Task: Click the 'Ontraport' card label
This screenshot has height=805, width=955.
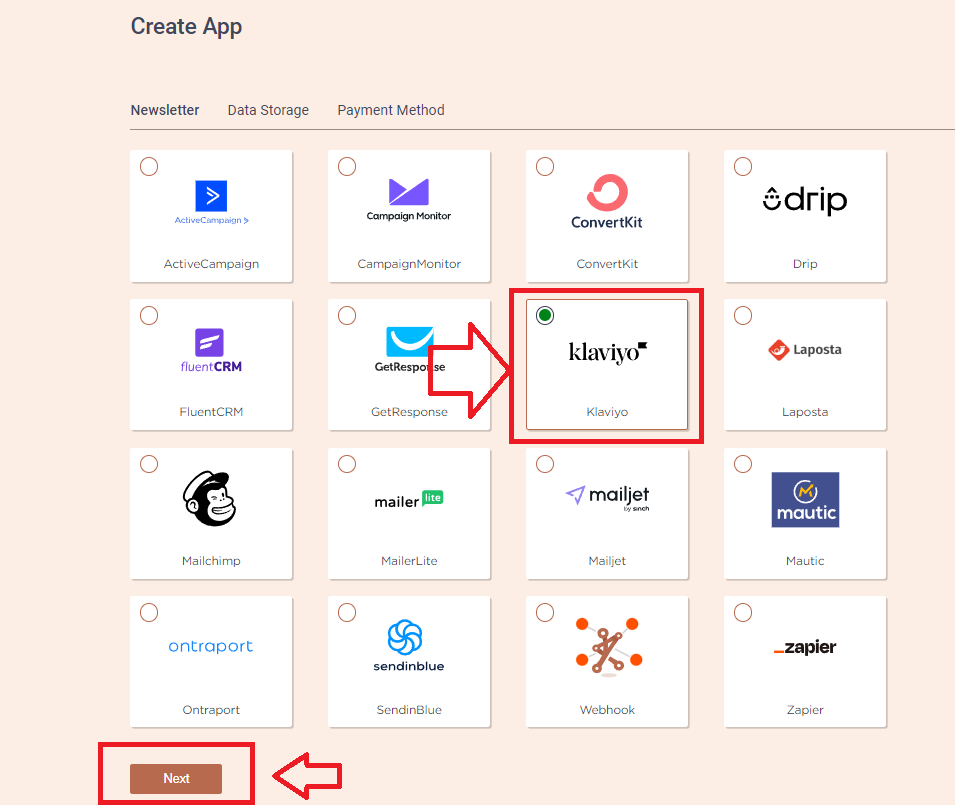Action: tap(211, 710)
